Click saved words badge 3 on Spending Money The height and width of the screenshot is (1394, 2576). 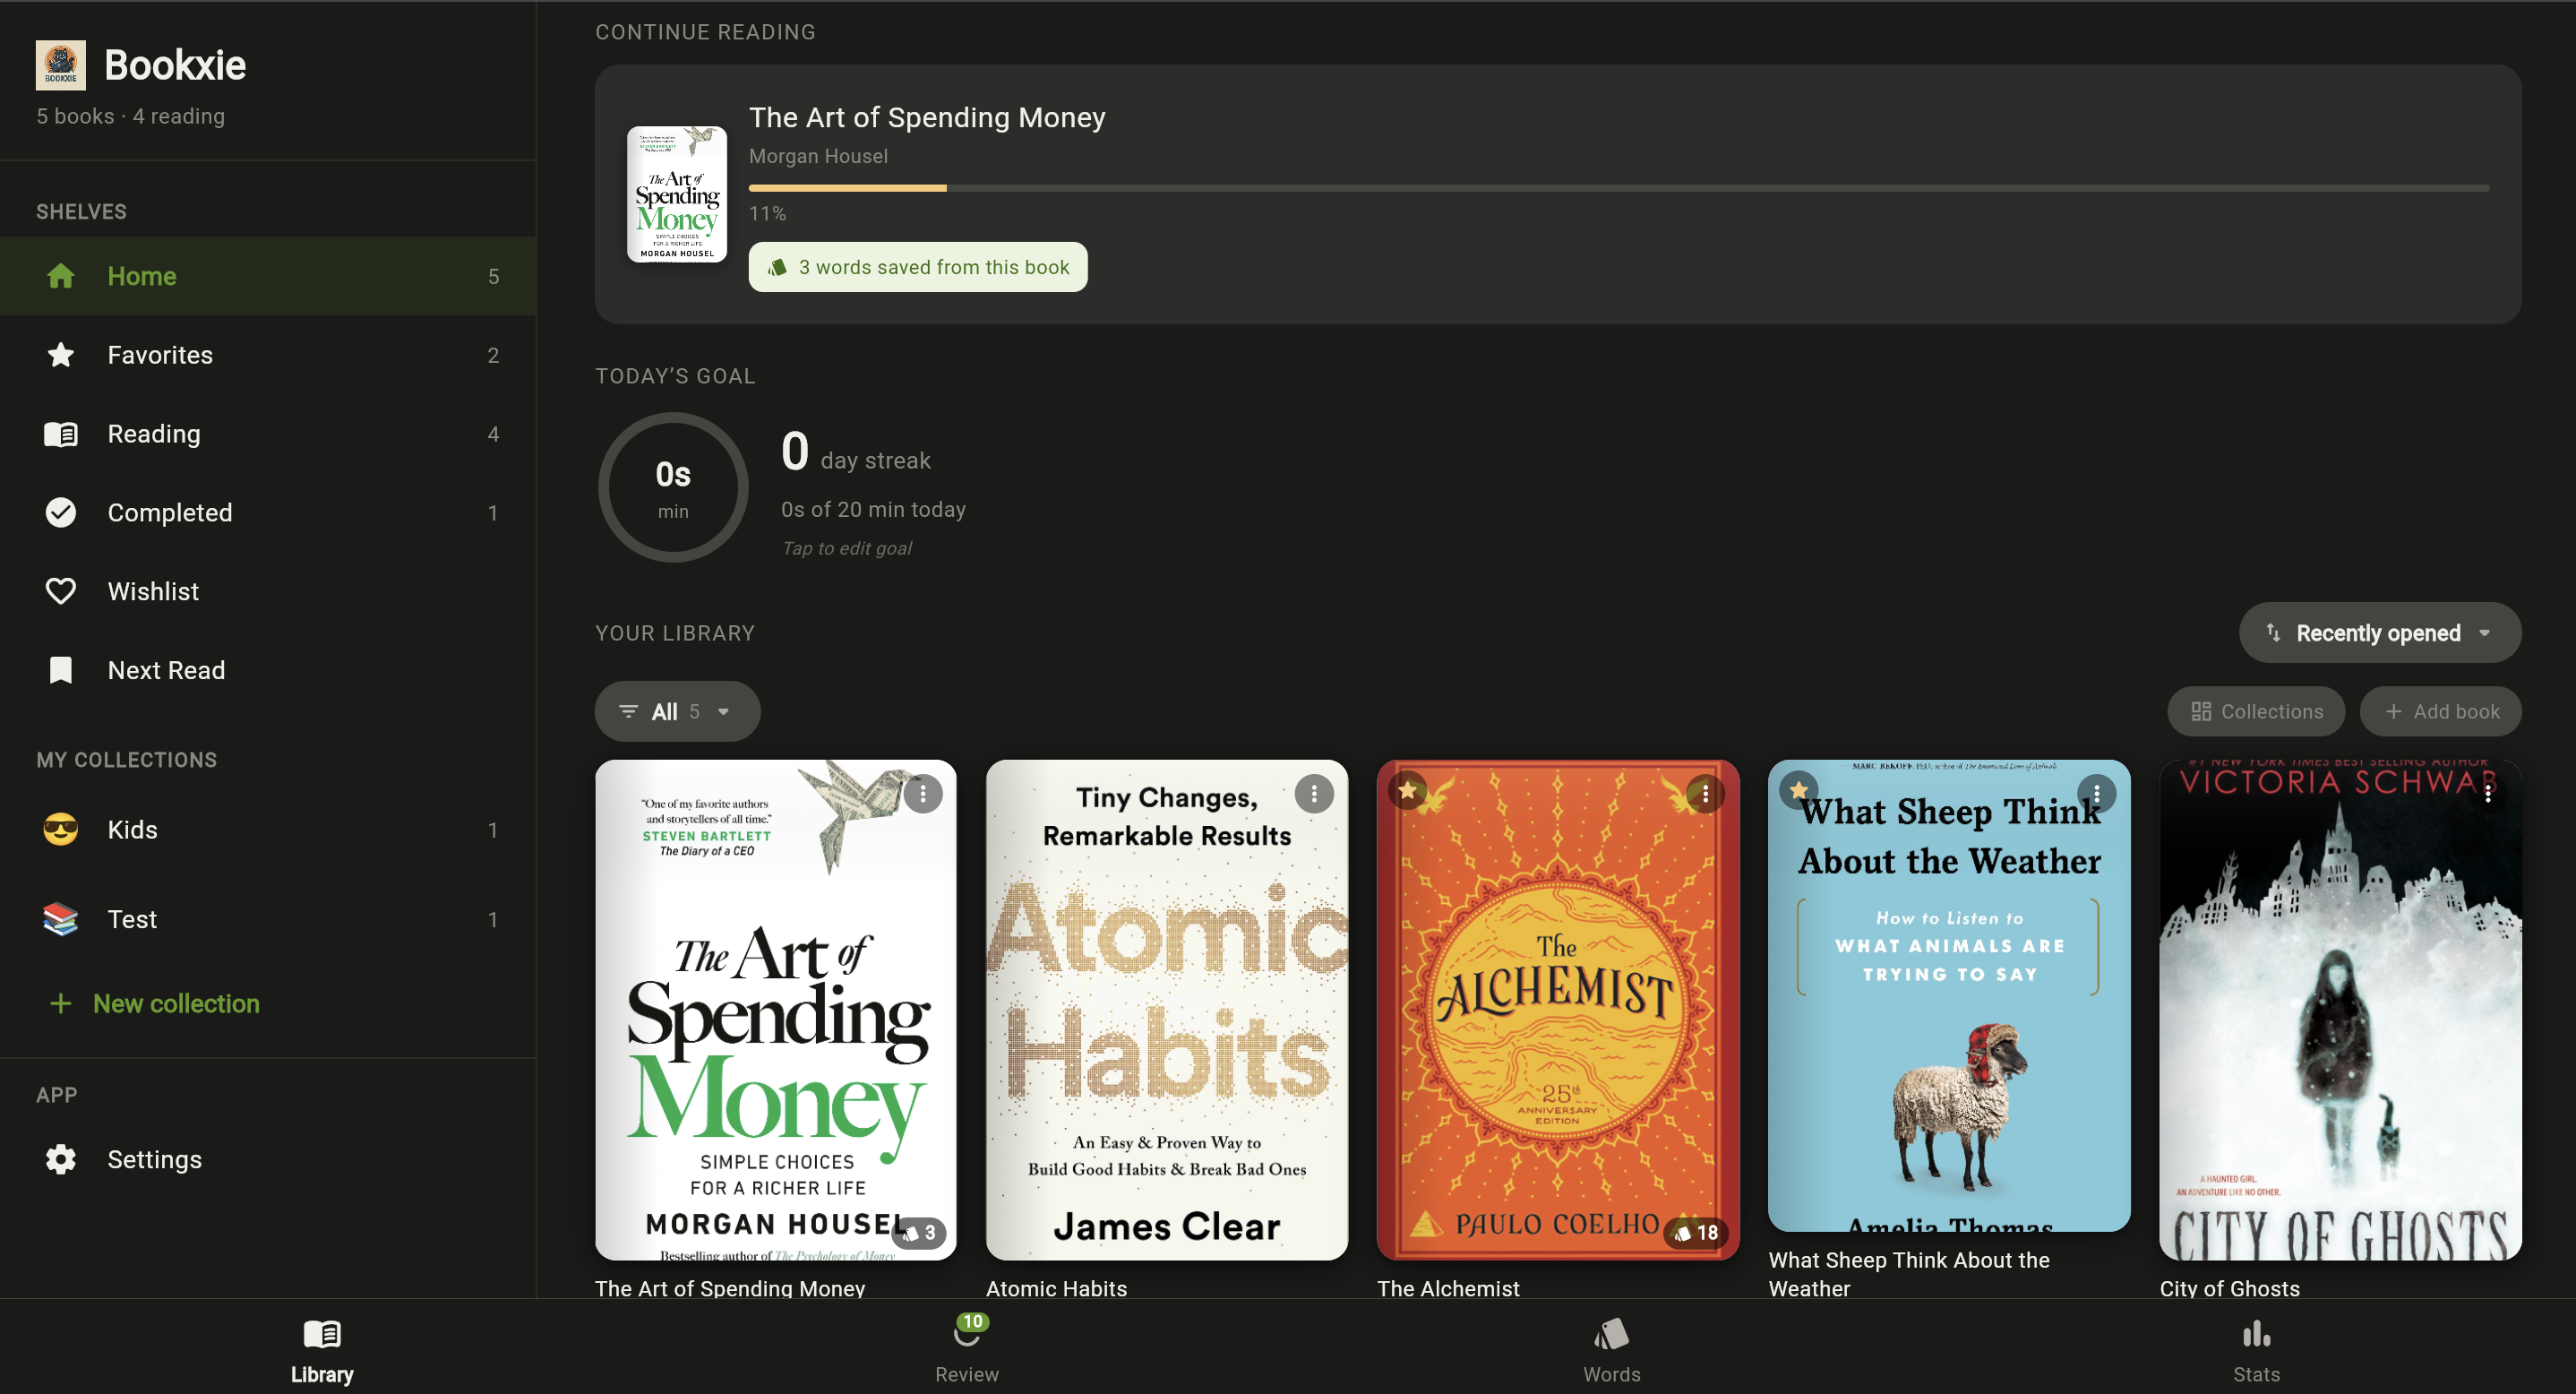tap(919, 1232)
